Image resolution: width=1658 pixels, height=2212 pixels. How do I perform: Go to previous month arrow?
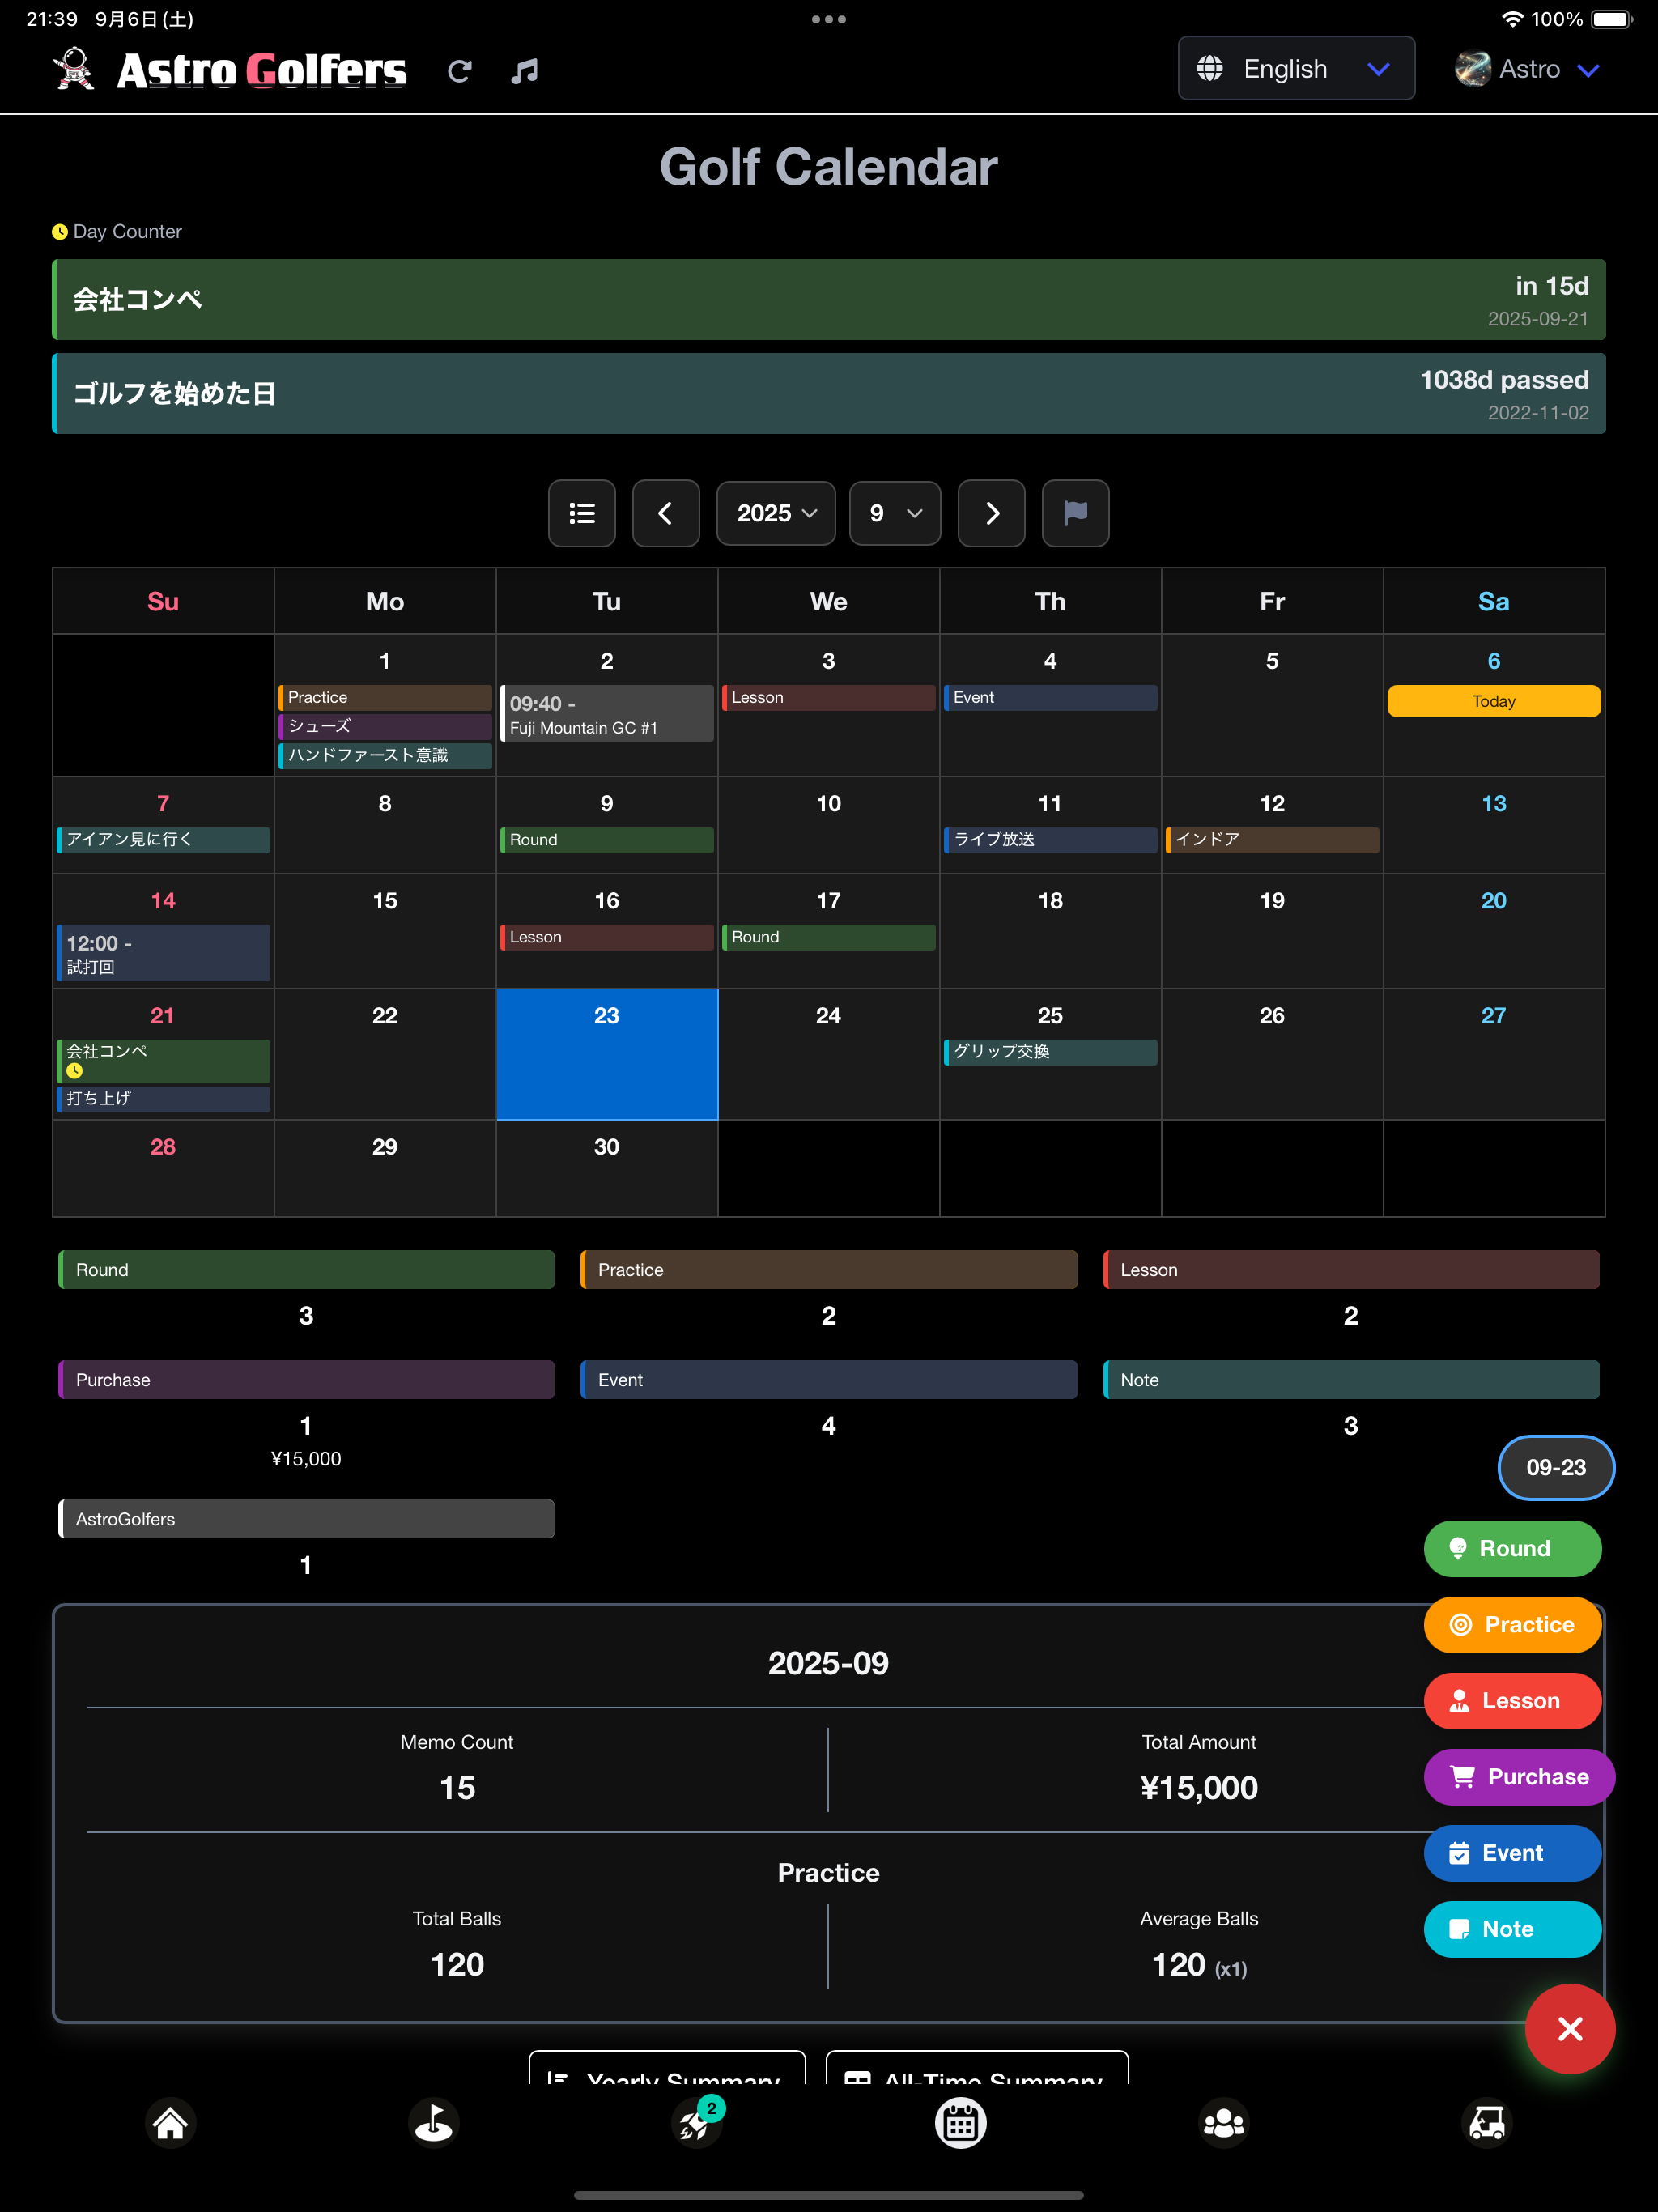[x=666, y=513]
